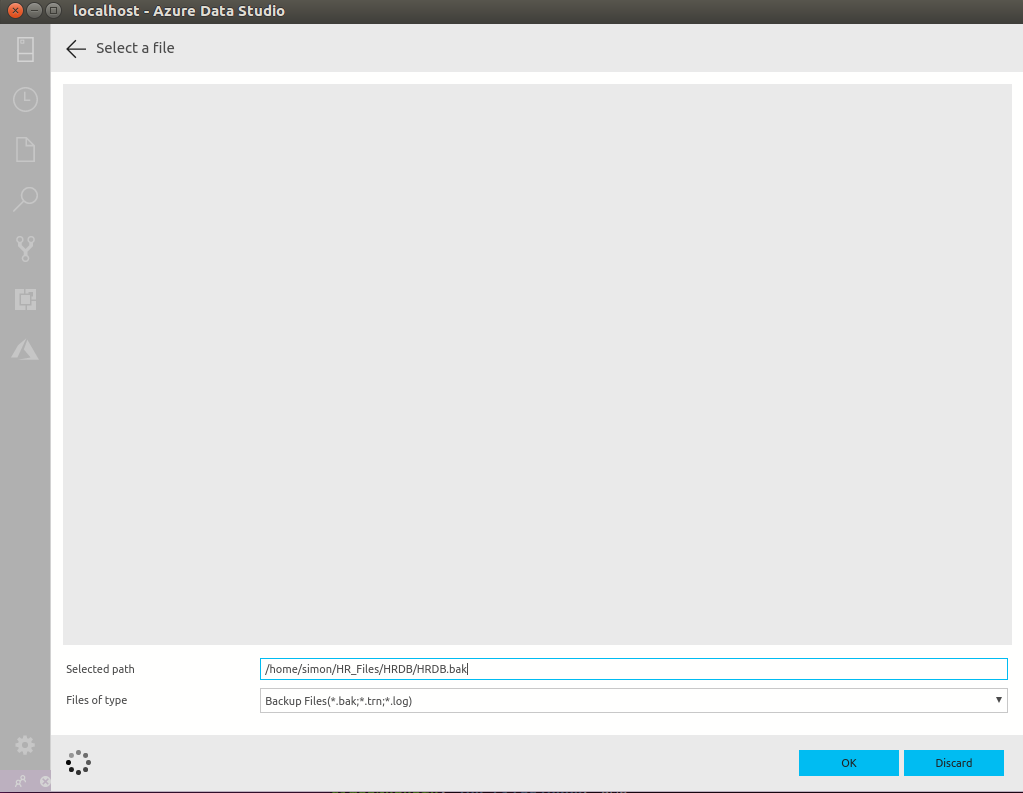The image size is (1023, 793).
Task: Focus the Selected path input field
Action: pos(634,669)
